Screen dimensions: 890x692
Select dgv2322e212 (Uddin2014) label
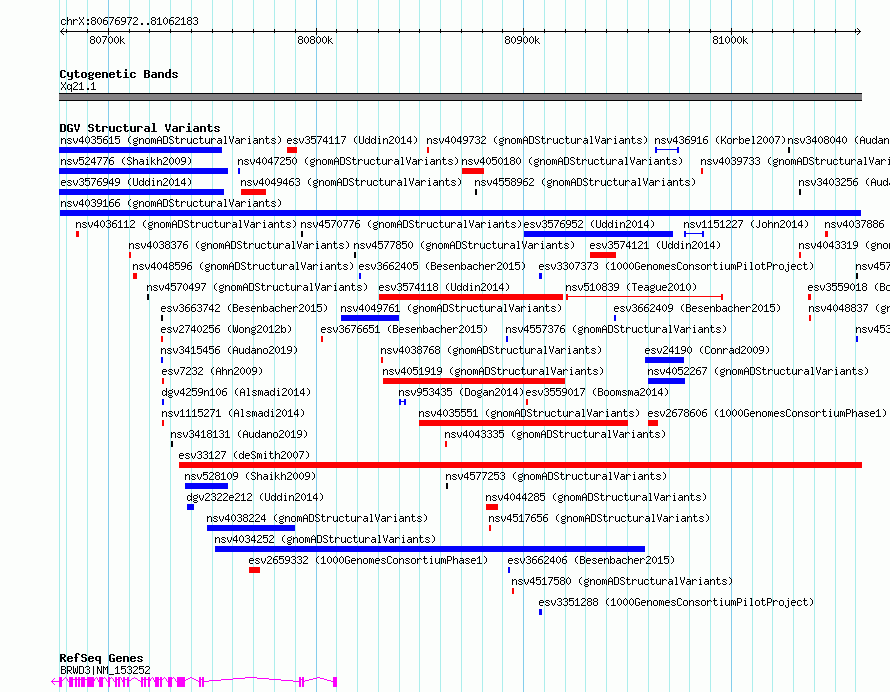click(x=255, y=497)
